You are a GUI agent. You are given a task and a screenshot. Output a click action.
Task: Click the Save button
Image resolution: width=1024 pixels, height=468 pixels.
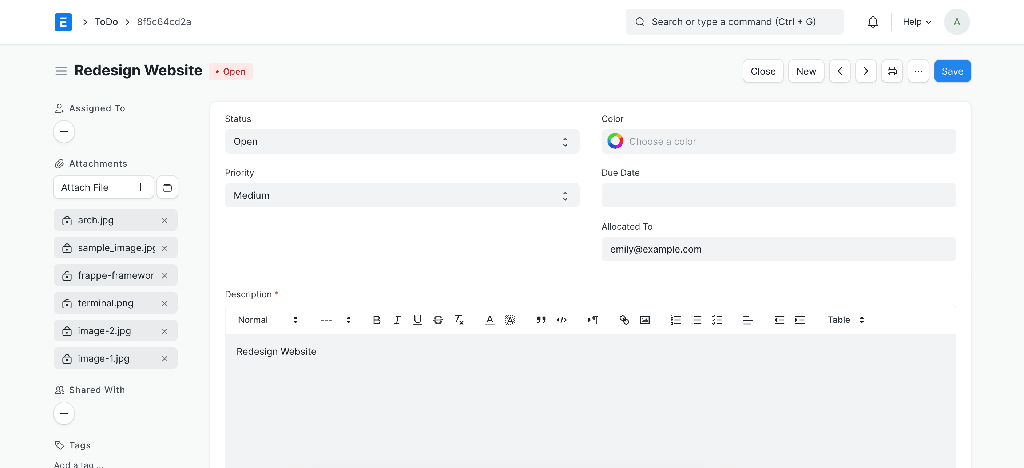click(x=952, y=71)
